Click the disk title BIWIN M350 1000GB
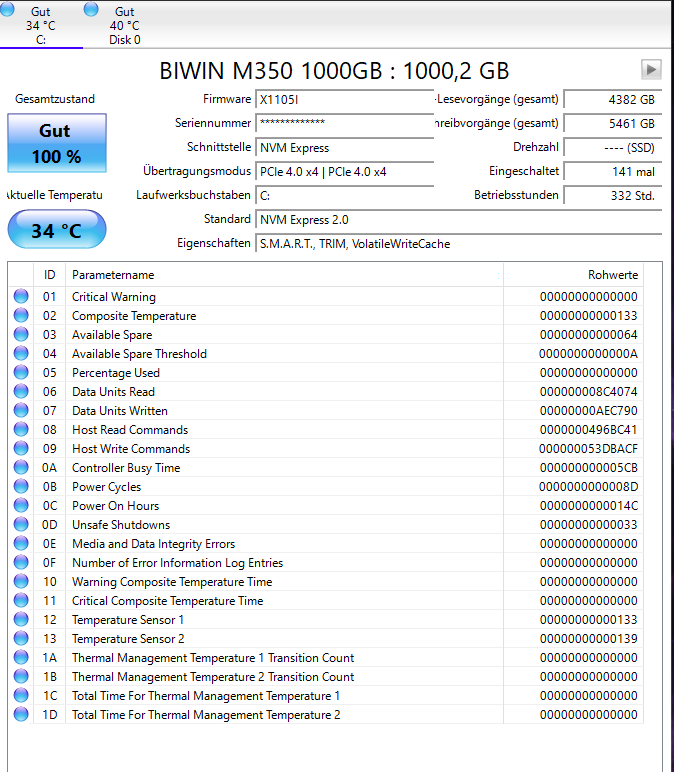This screenshot has width=674, height=772. pos(334,71)
